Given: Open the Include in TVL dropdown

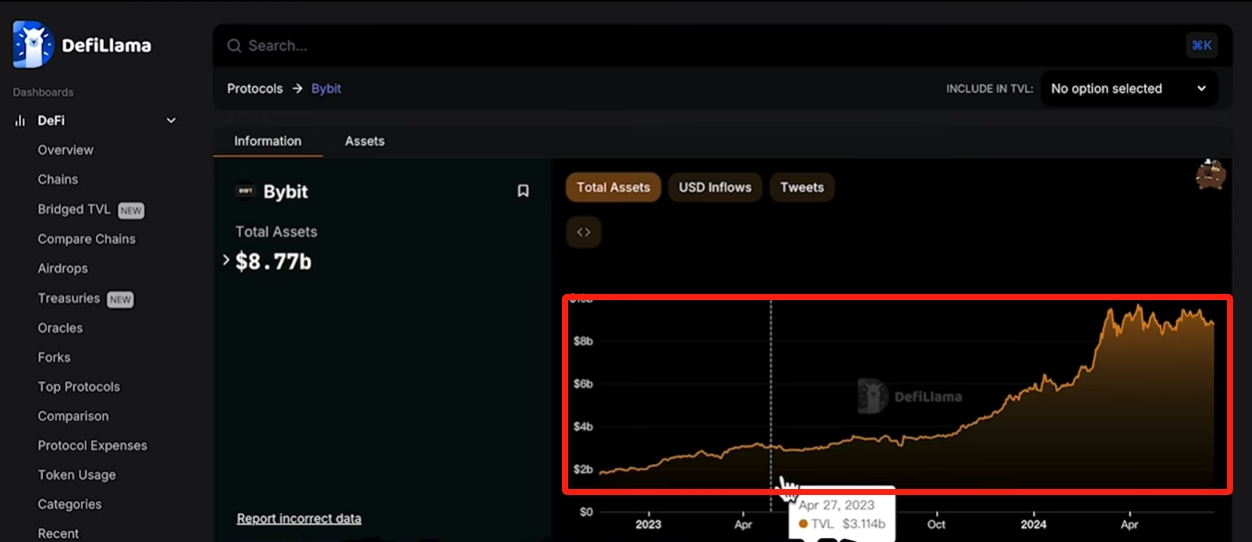Looking at the screenshot, I should click(1129, 88).
